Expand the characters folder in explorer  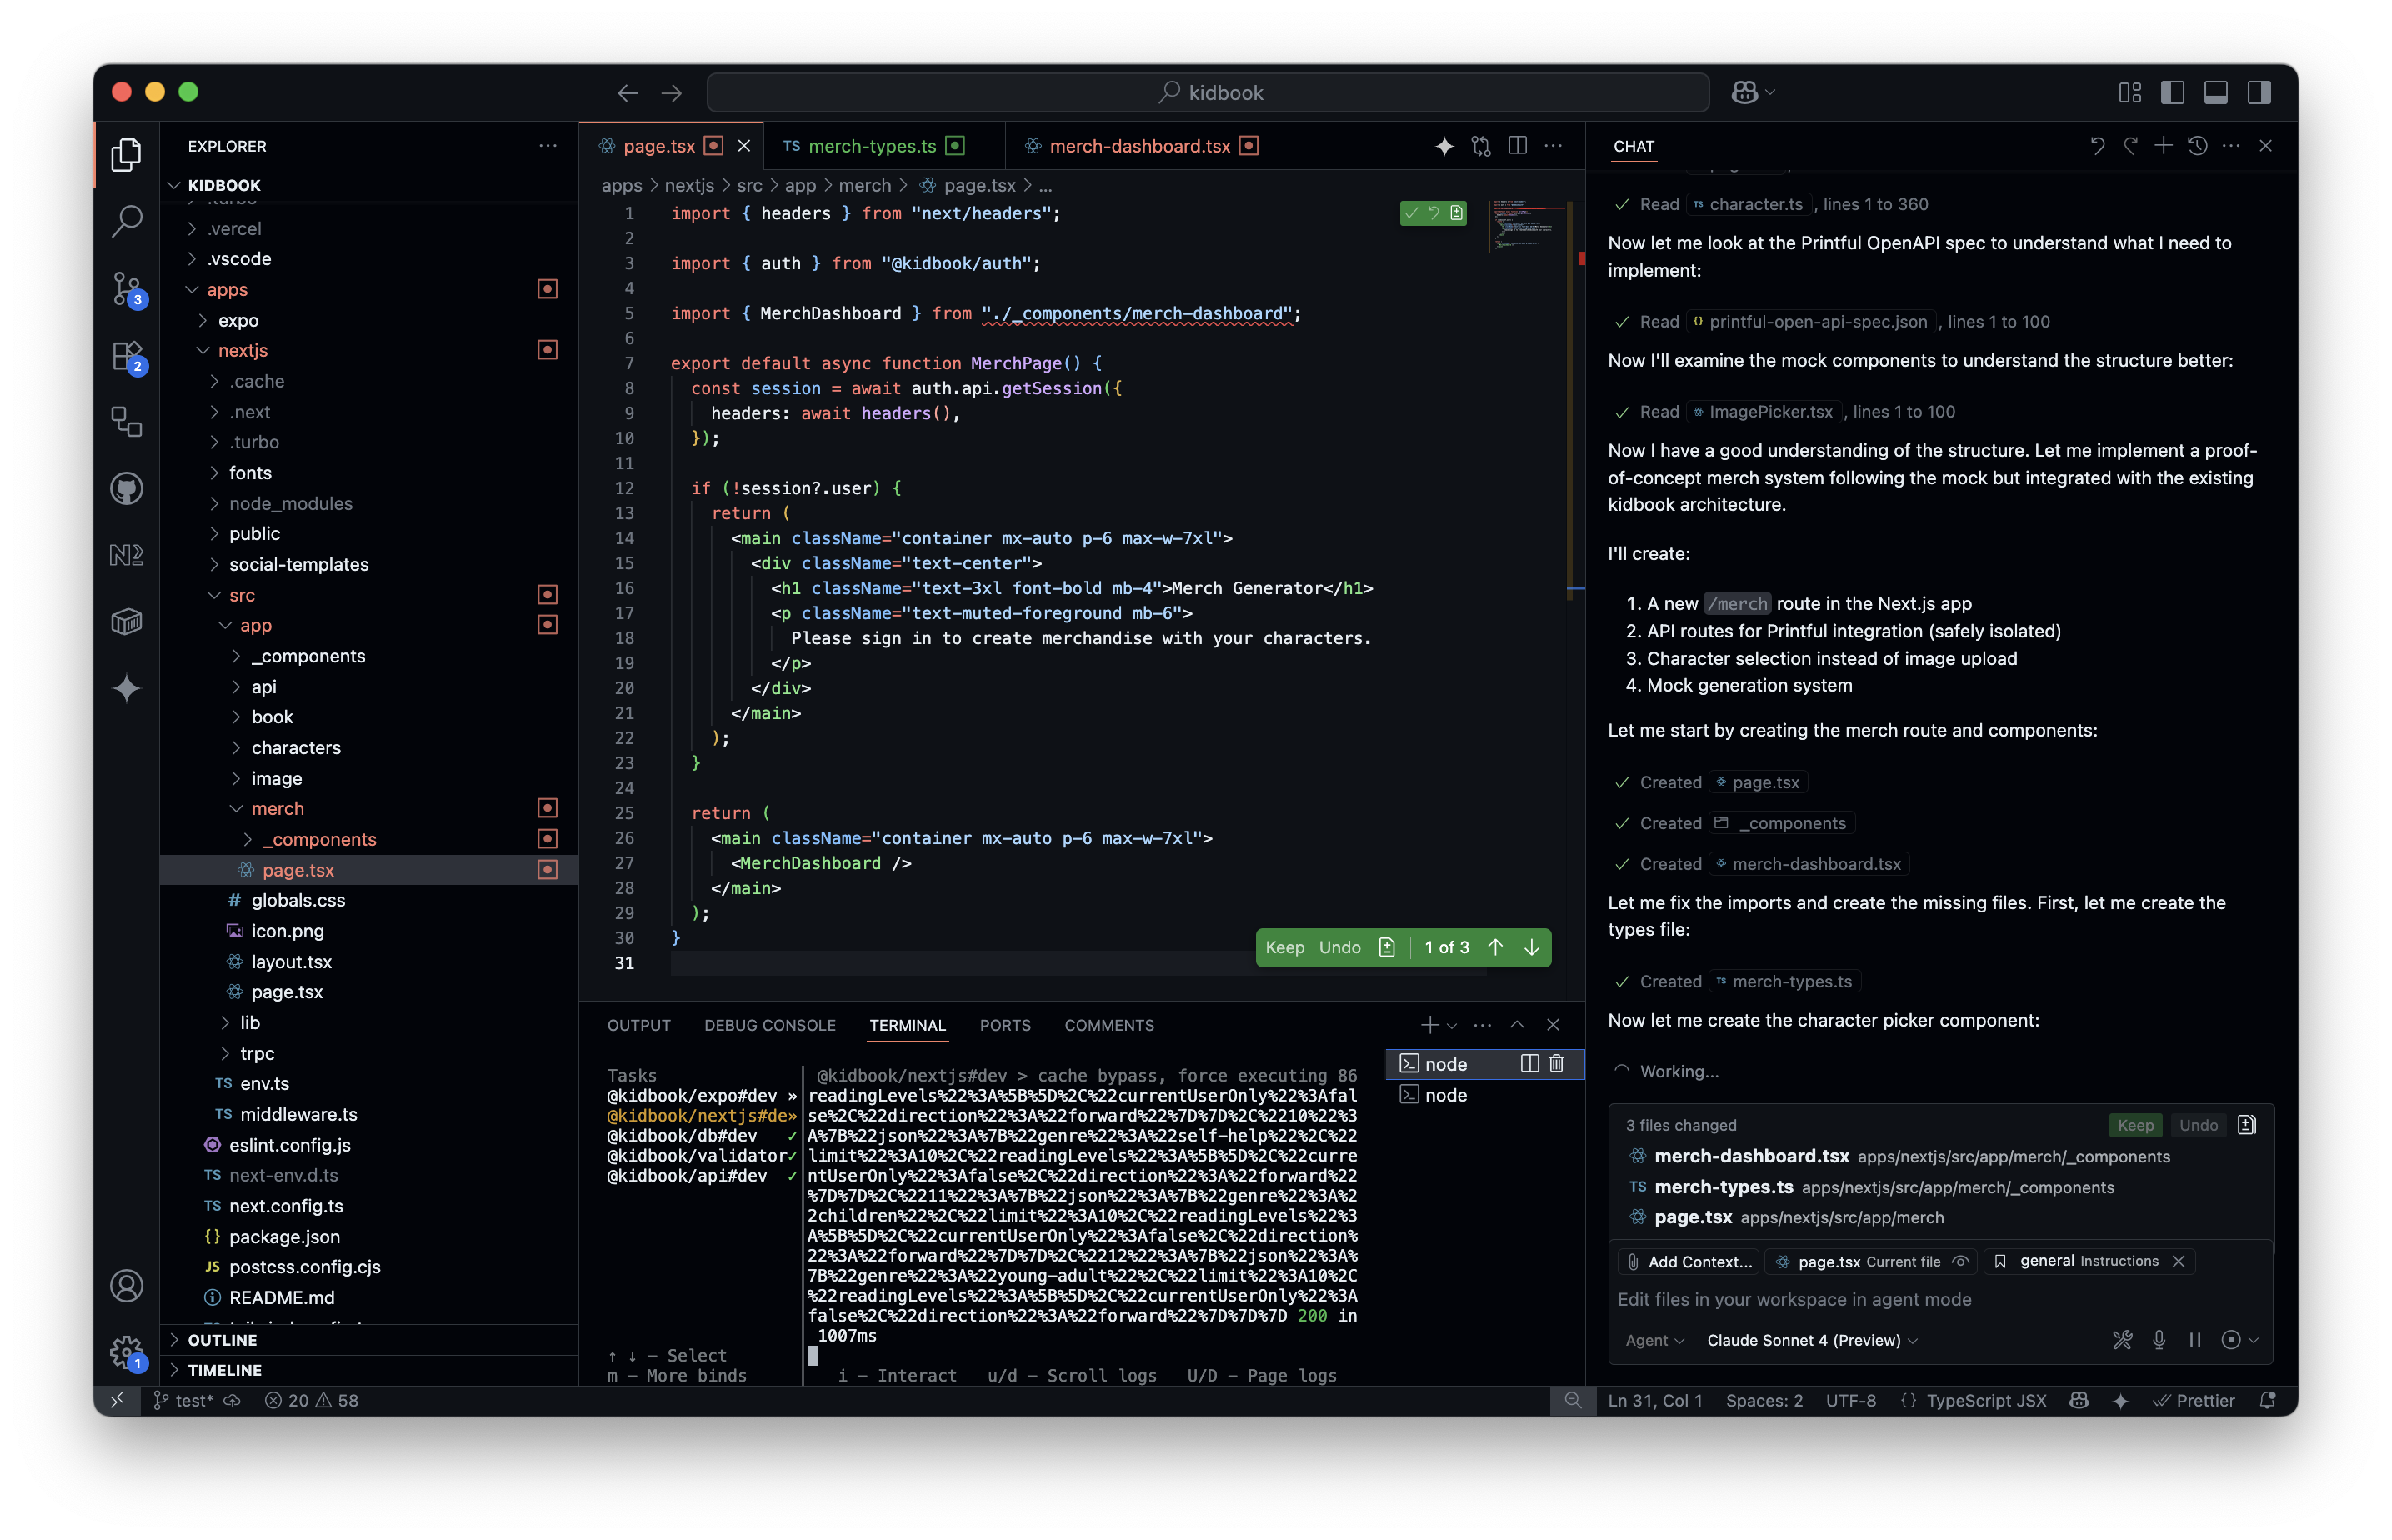295,748
